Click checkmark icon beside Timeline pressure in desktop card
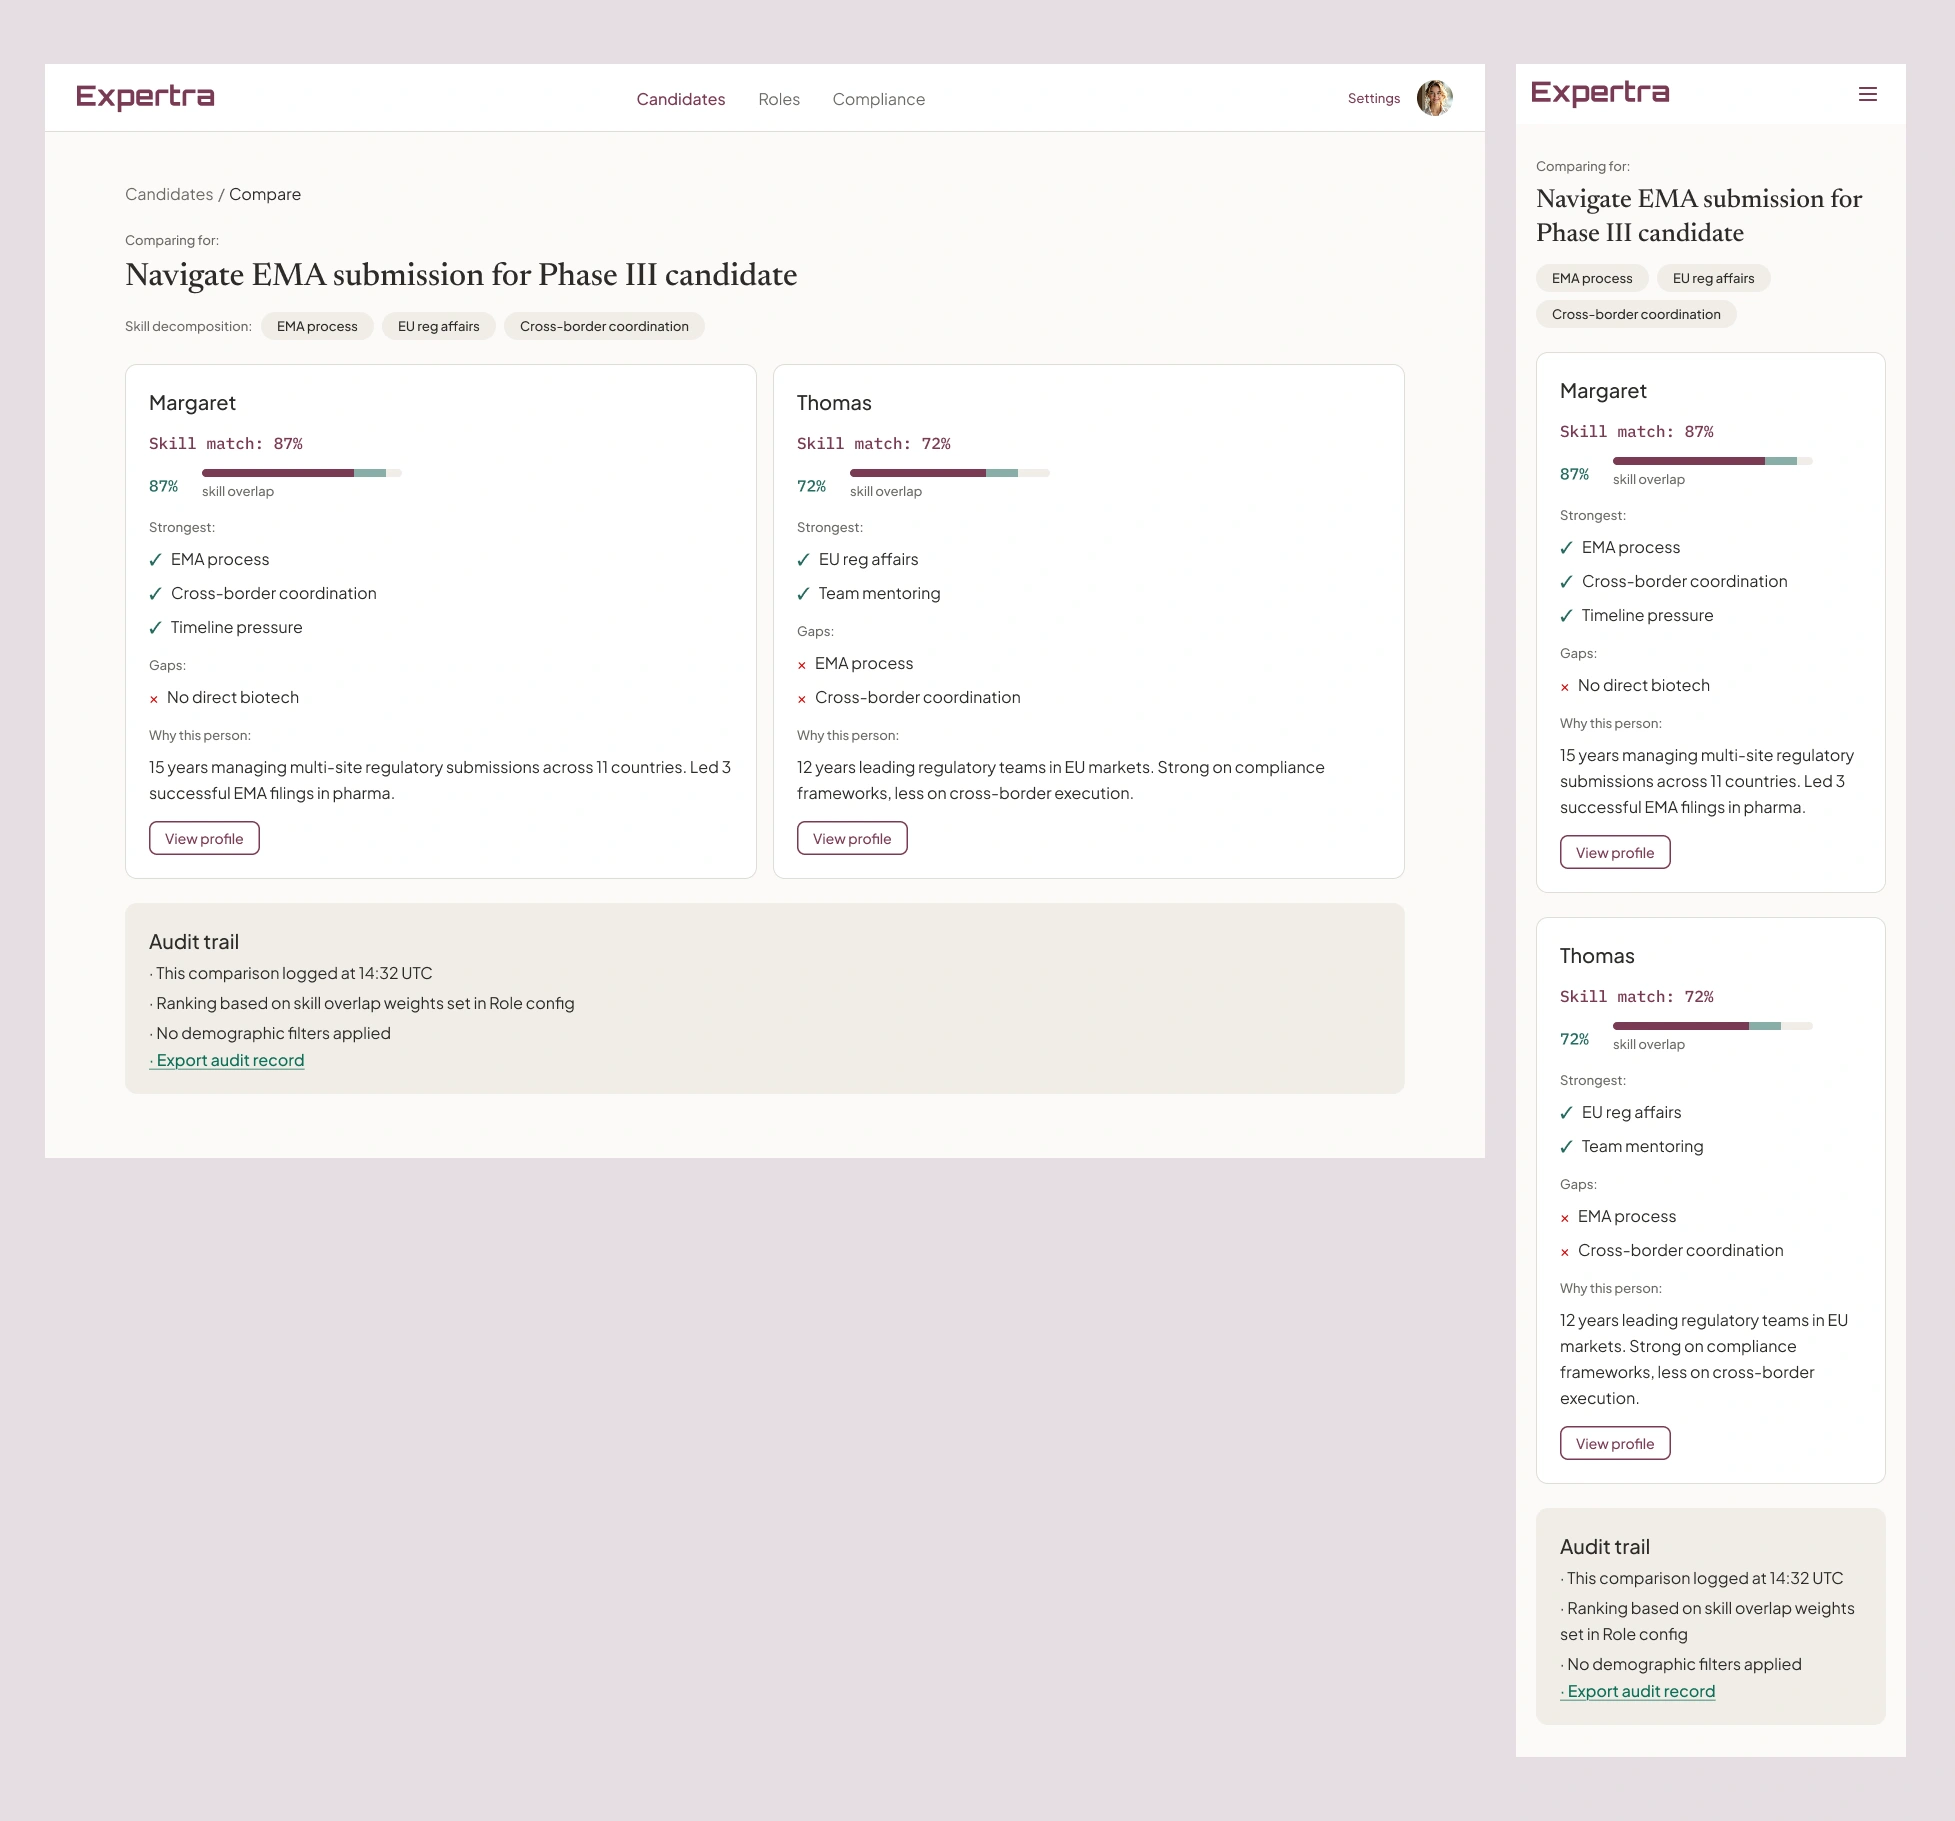The height and width of the screenshot is (1821, 1955). 155,628
